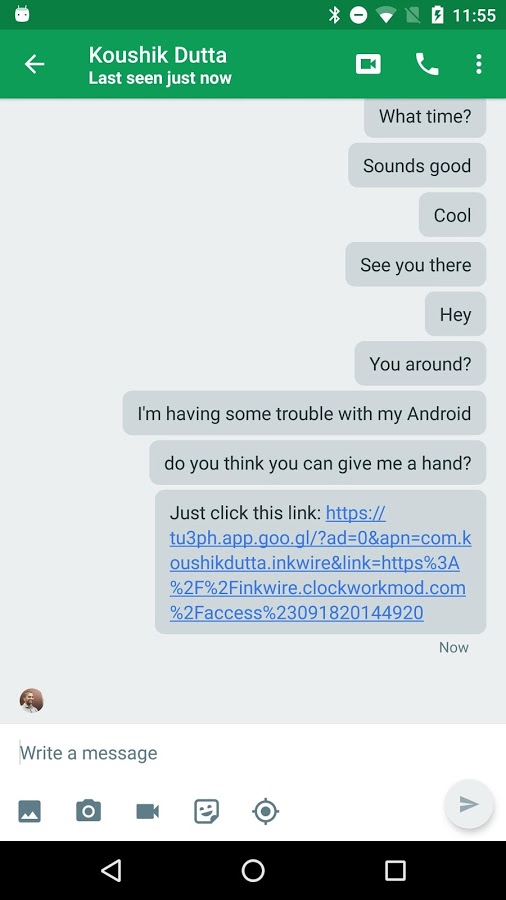Open contact details from Koushik Dutta title

(158, 55)
